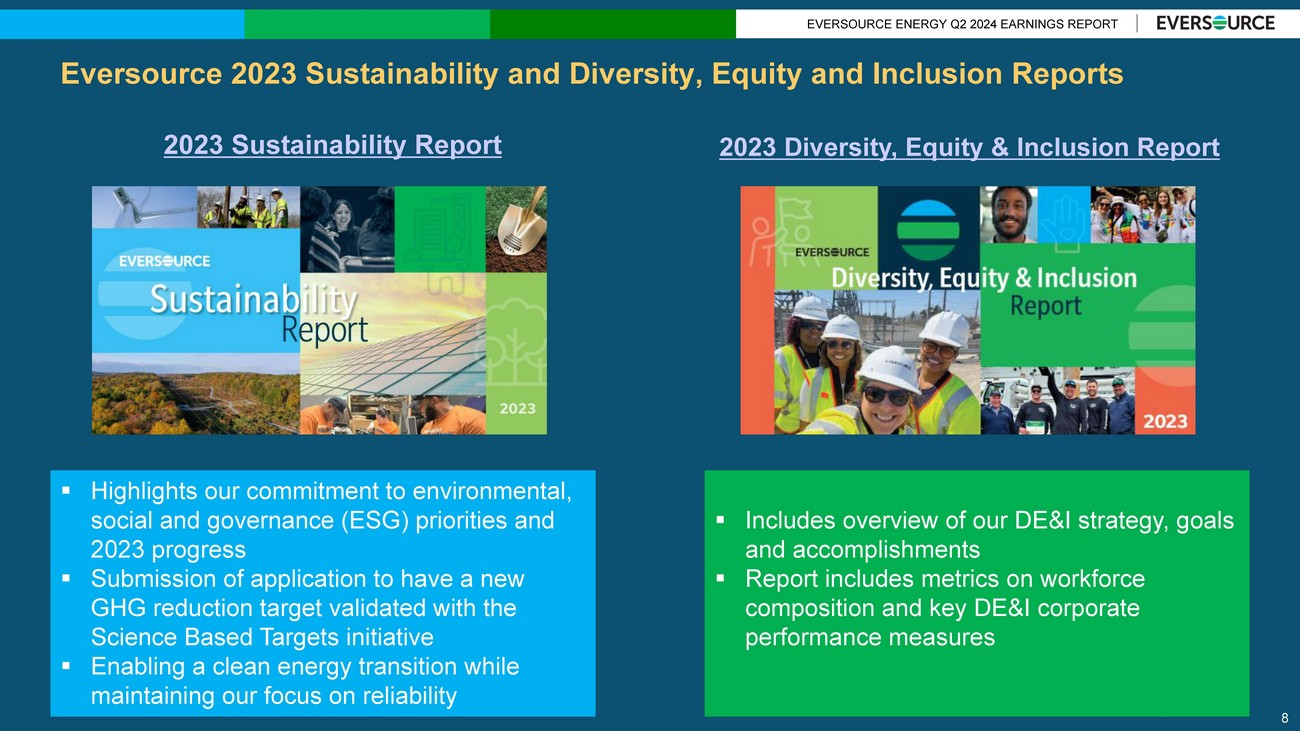Open the 2023 Diversity, Equity & Inclusion Report link
The width and height of the screenshot is (1300, 731).
pos(968,148)
